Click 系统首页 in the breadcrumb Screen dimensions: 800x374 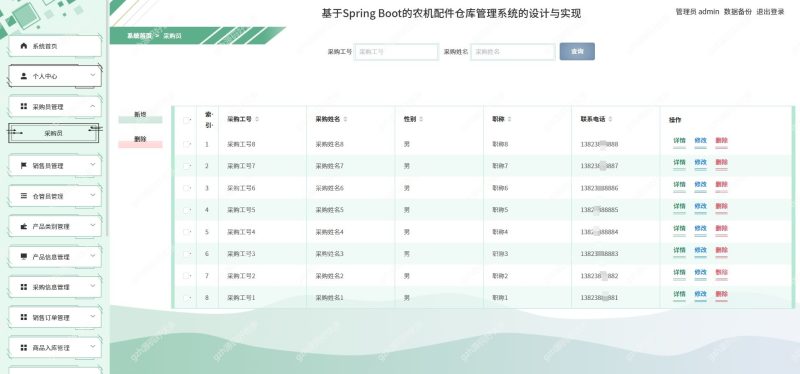coord(139,36)
